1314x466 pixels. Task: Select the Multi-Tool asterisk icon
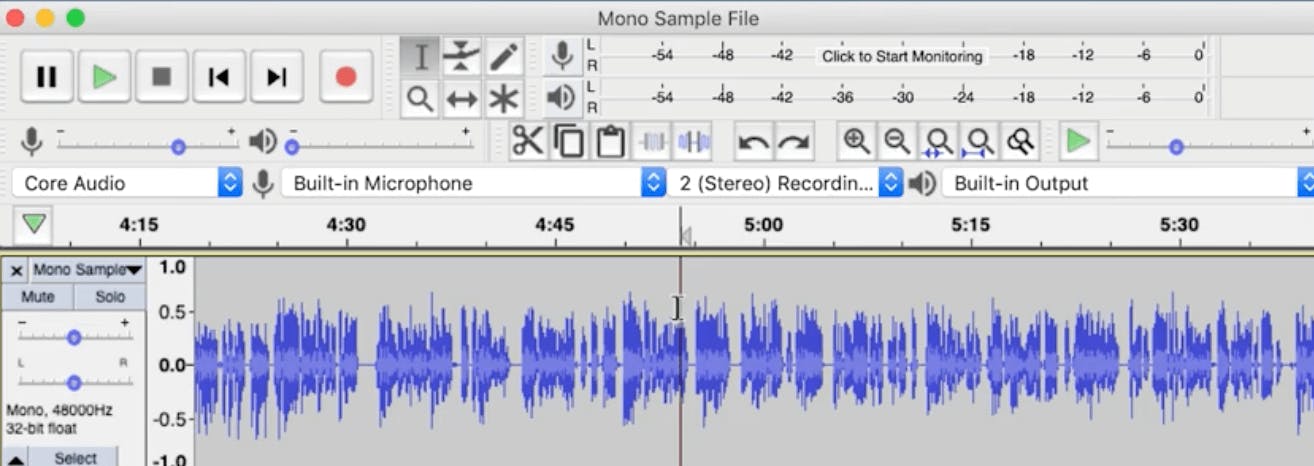pyautogui.click(x=504, y=99)
